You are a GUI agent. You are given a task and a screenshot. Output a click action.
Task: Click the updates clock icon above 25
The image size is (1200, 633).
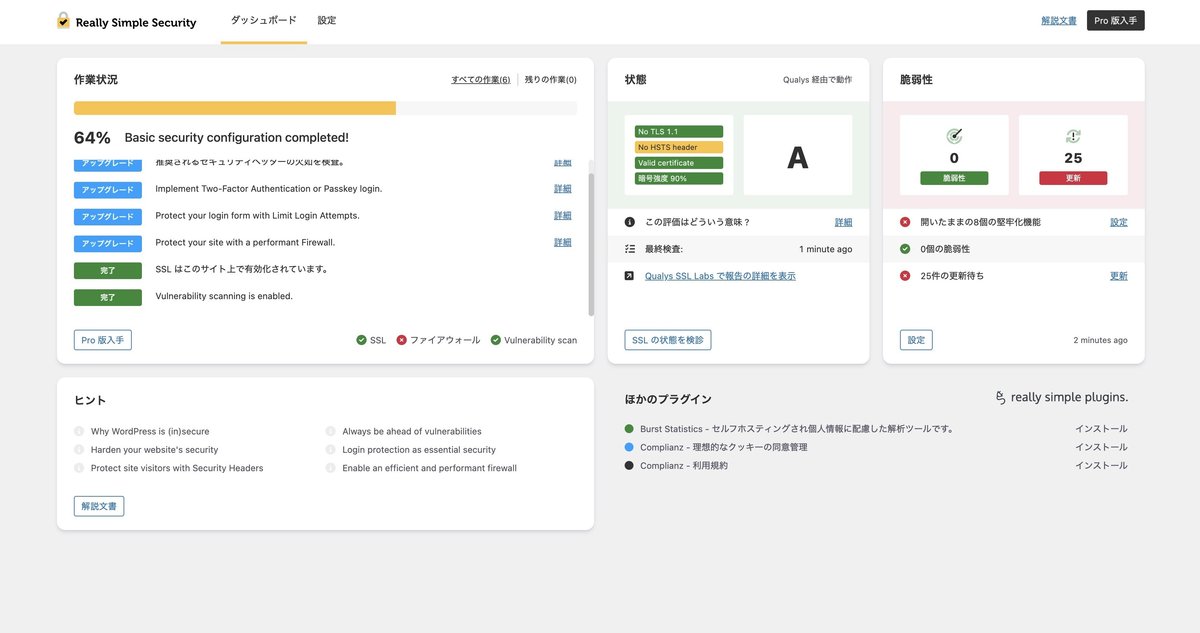coord(1073,136)
